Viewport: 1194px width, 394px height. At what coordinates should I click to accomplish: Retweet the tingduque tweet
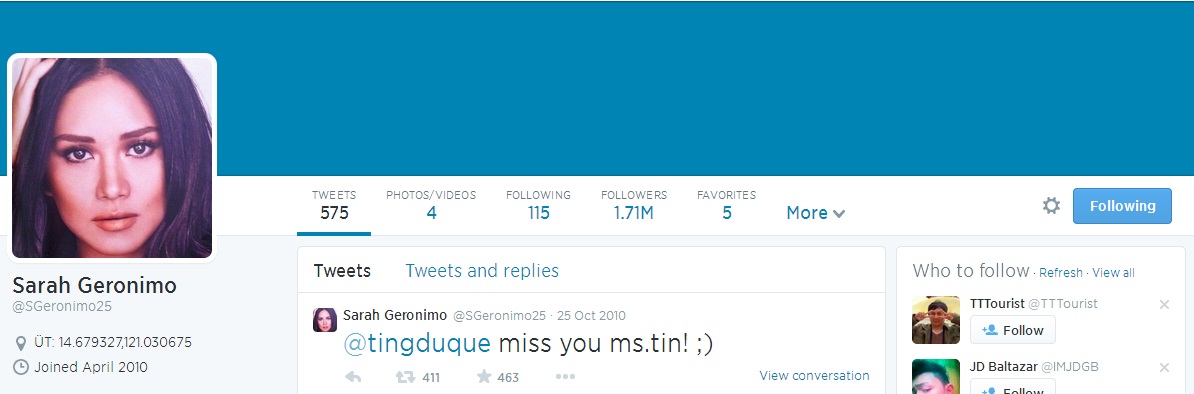point(406,376)
